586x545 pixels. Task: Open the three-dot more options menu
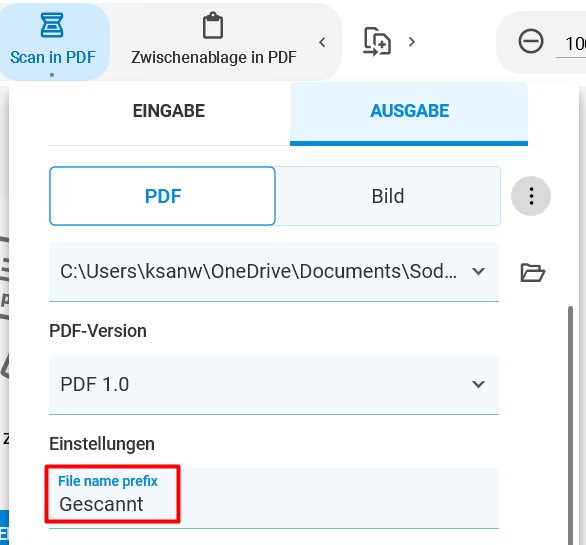click(531, 196)
